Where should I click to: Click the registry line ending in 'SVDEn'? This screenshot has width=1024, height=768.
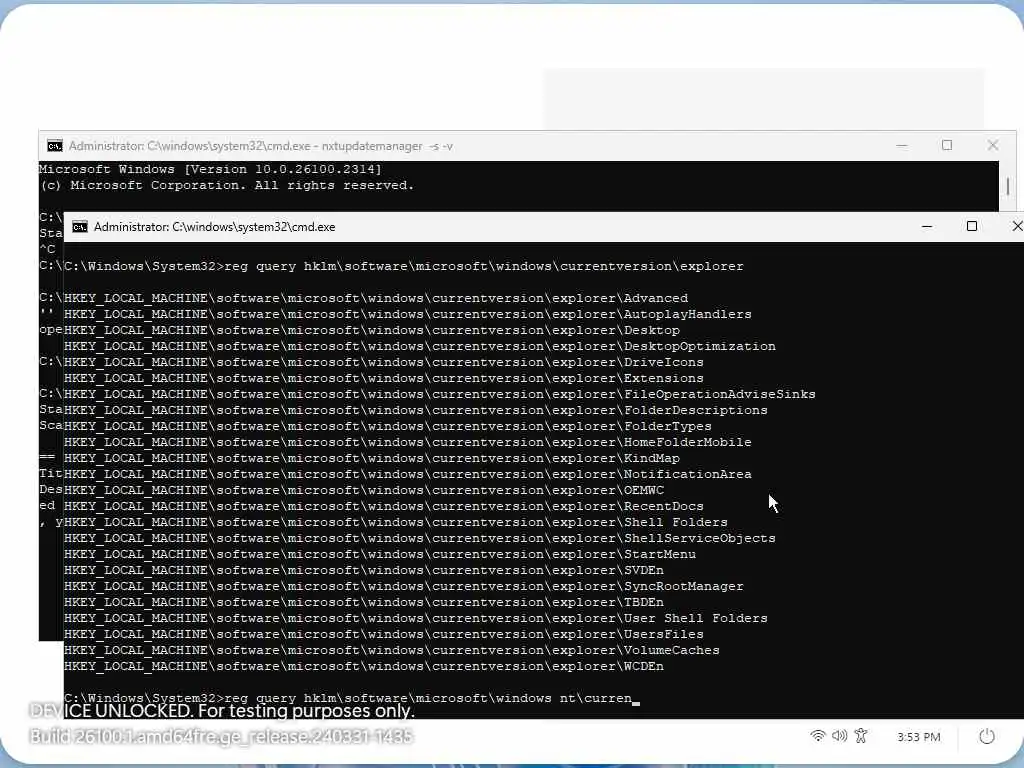point(364,570)
